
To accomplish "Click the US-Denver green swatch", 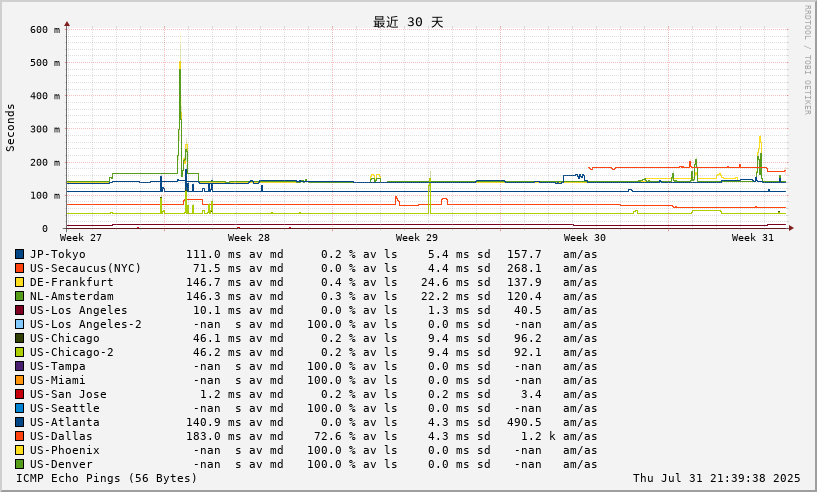I will tap(19, 465).
